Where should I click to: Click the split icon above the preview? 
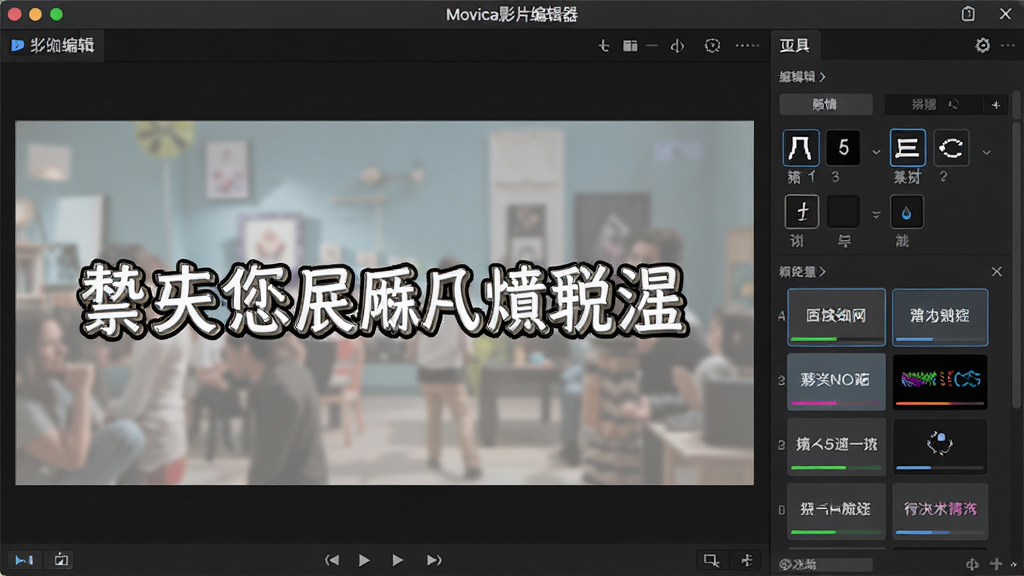point(677,45)
